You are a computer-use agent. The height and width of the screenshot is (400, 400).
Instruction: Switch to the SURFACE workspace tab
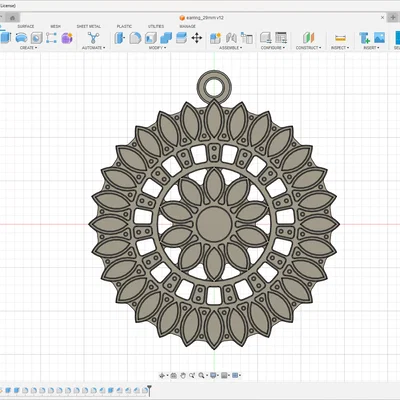26,26
